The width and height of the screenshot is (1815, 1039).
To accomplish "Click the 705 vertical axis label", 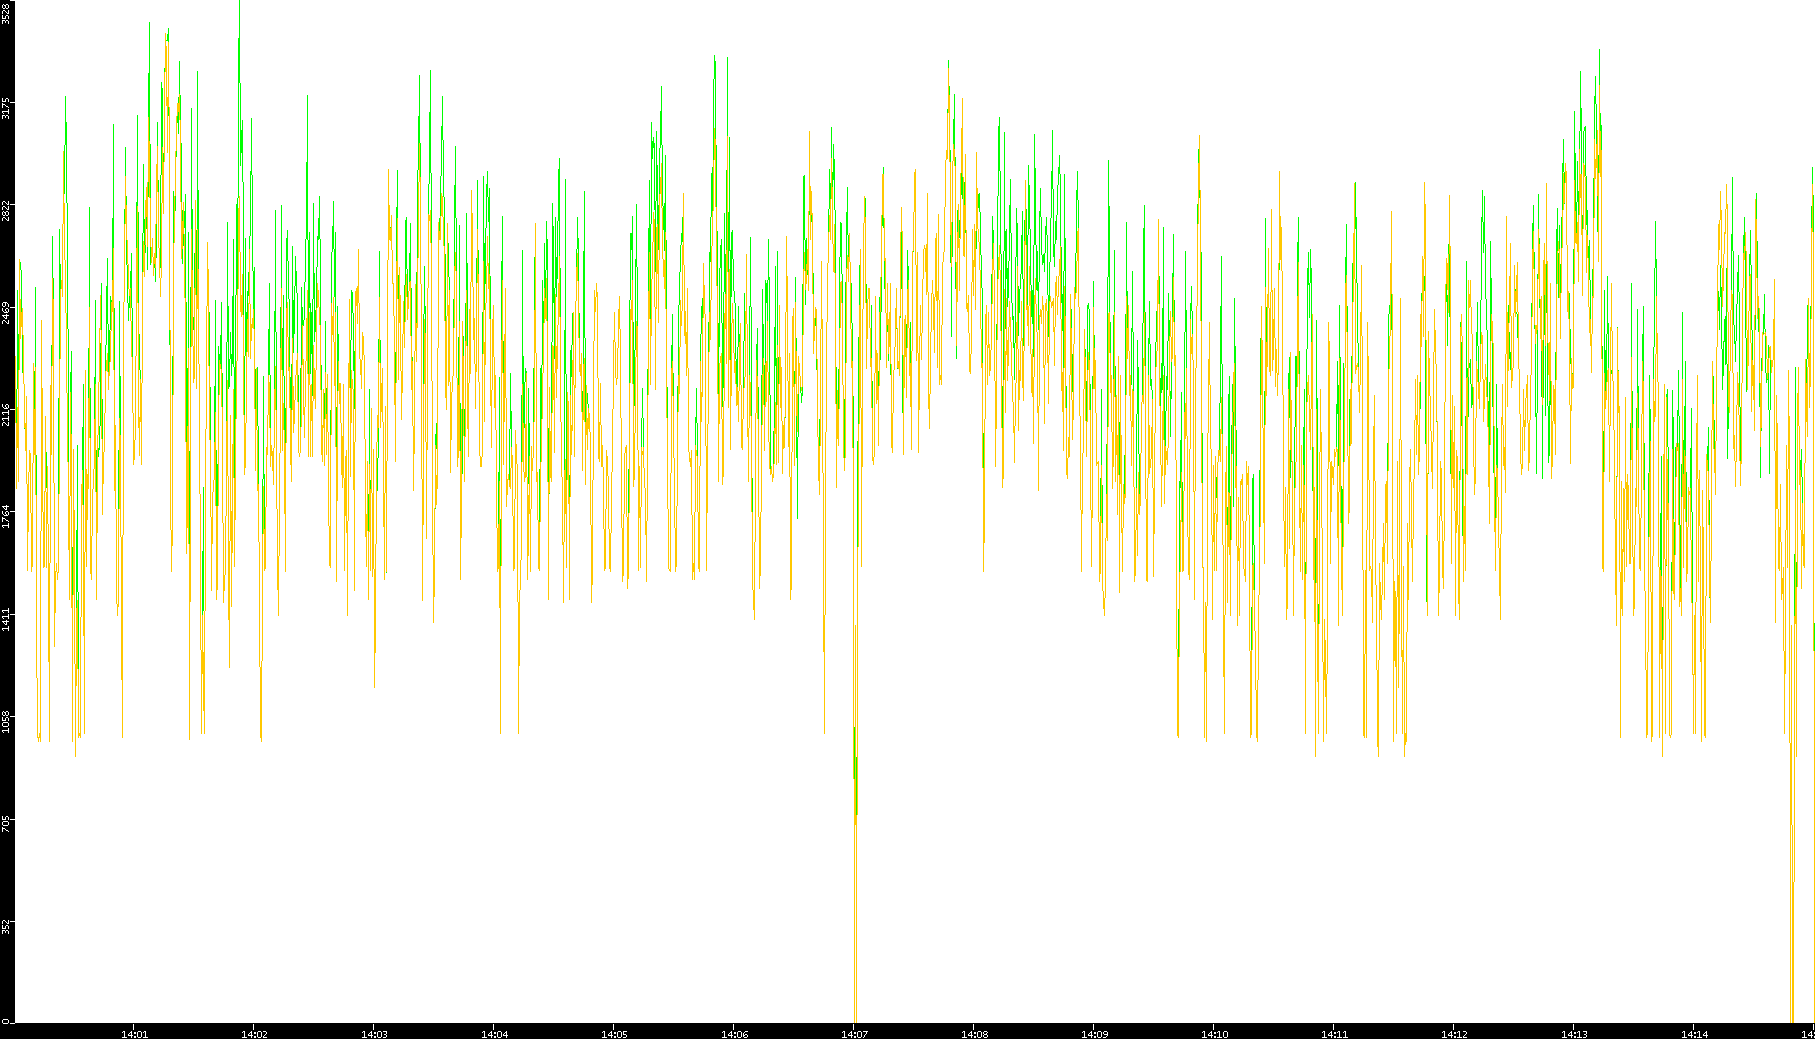I will point(7,823).
